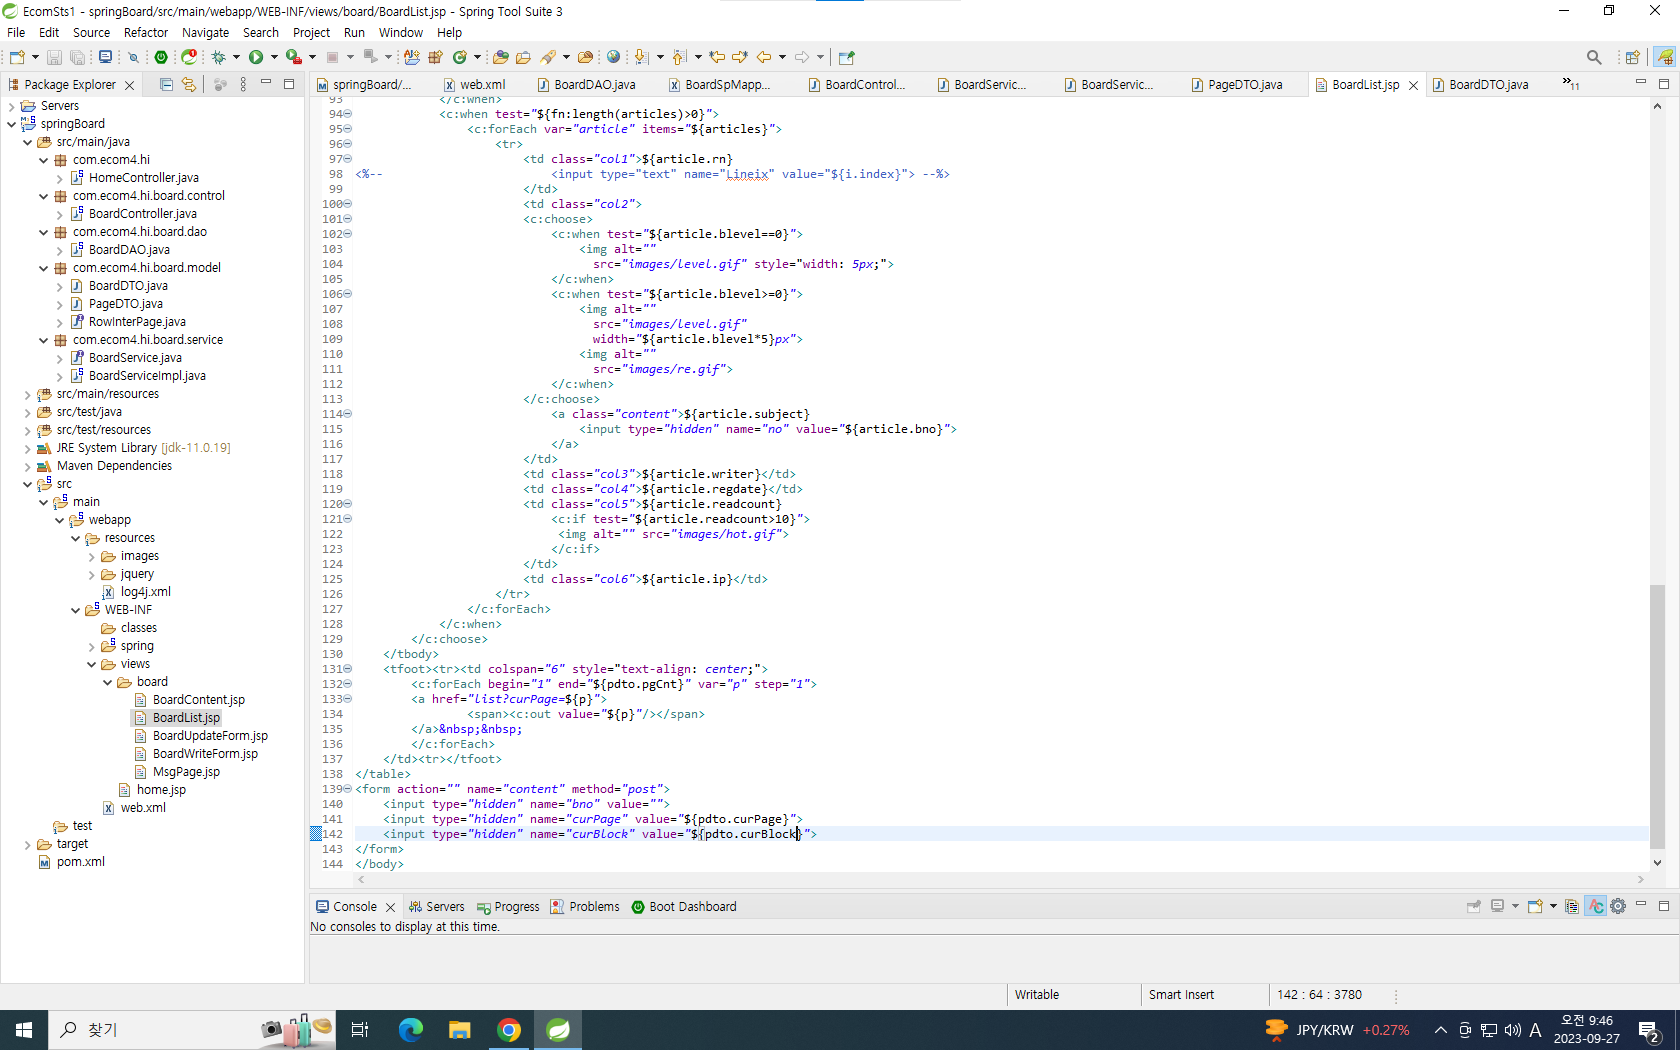
Task: Click the editor vertical scrollbar thumb
Action: [x=1657, y=716]
